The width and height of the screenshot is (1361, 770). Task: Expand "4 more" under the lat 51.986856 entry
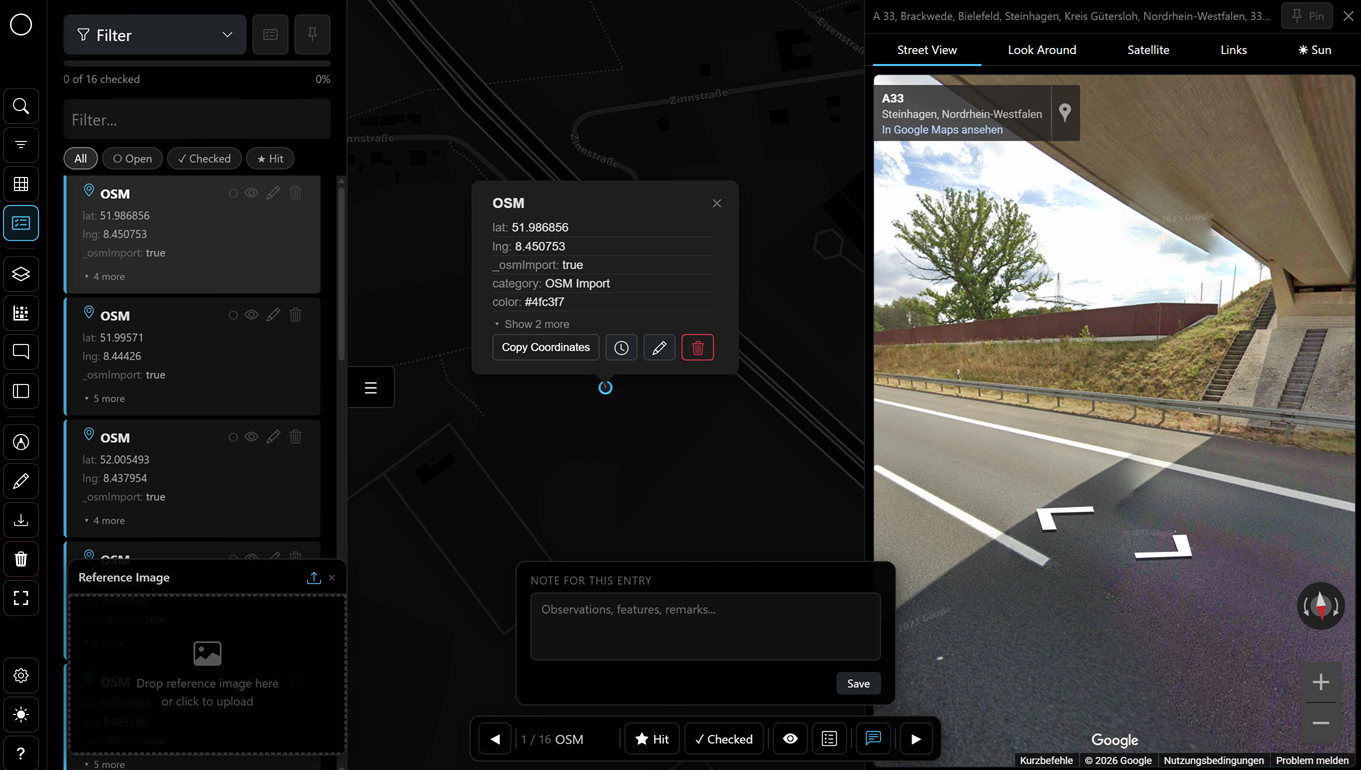point(105,276)
